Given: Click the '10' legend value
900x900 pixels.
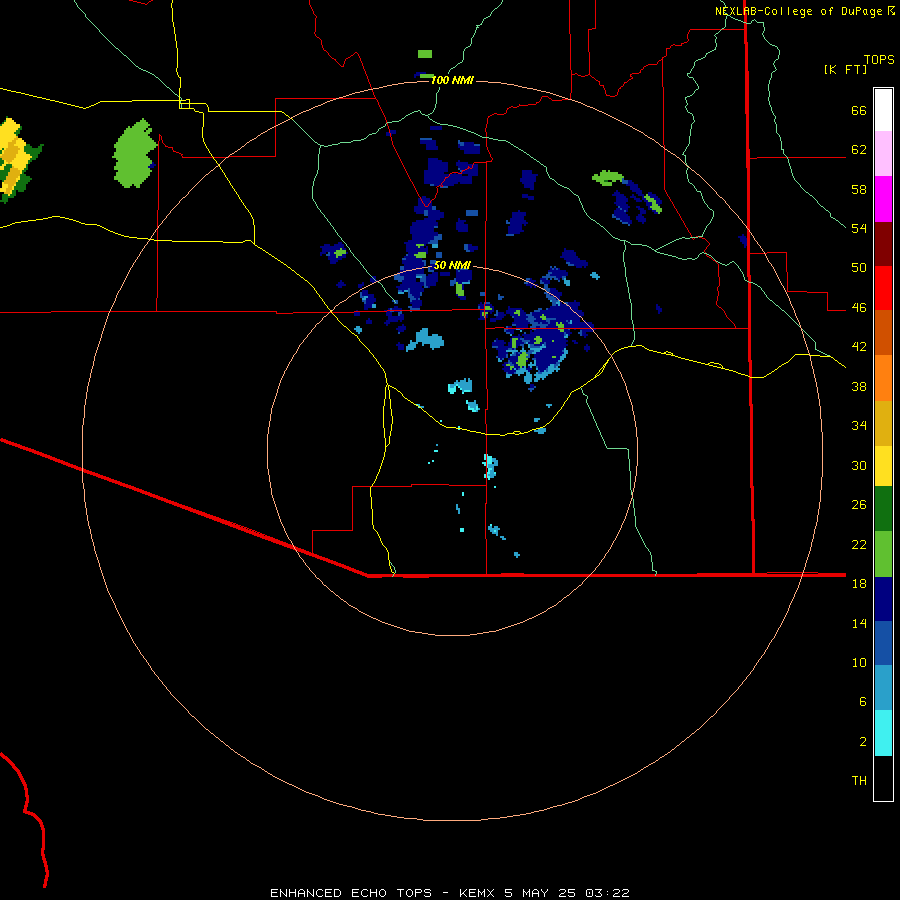Looking at the screenshot, I should pyautogui.click(x=859, y=662).
